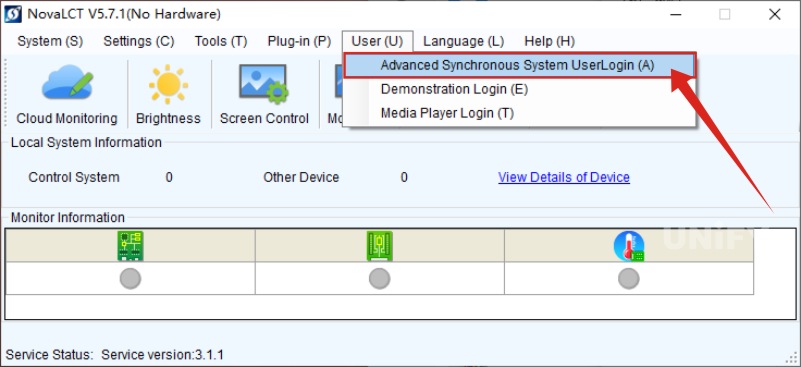Viewport: 801px width, 367px height.
Task: Click the gray status indicator under sending card
Action: [130, 279]
